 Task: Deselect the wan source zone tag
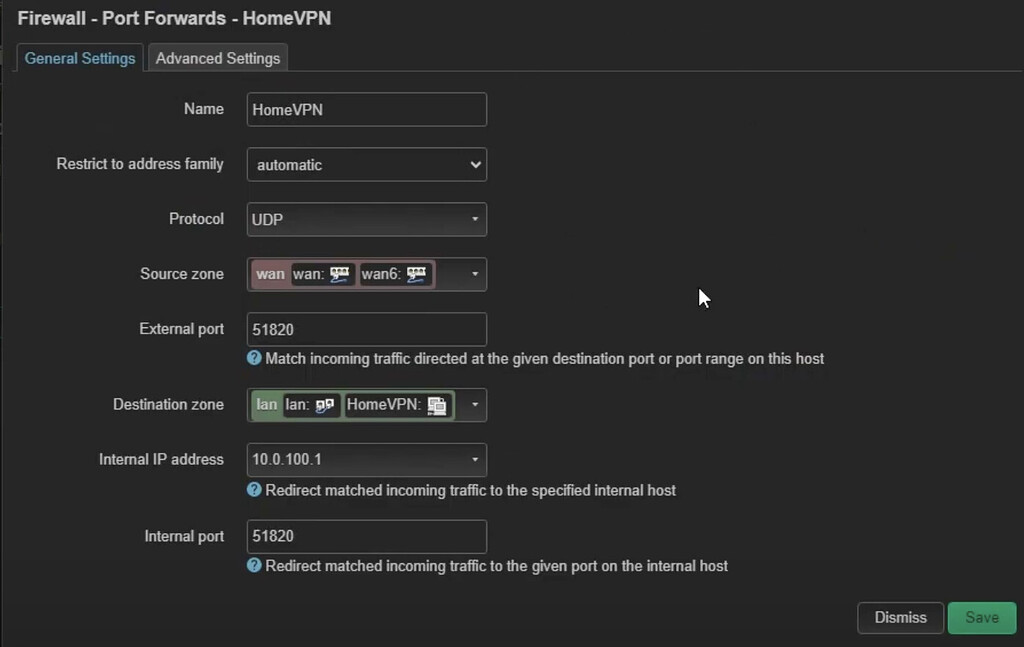click(269, 273)
